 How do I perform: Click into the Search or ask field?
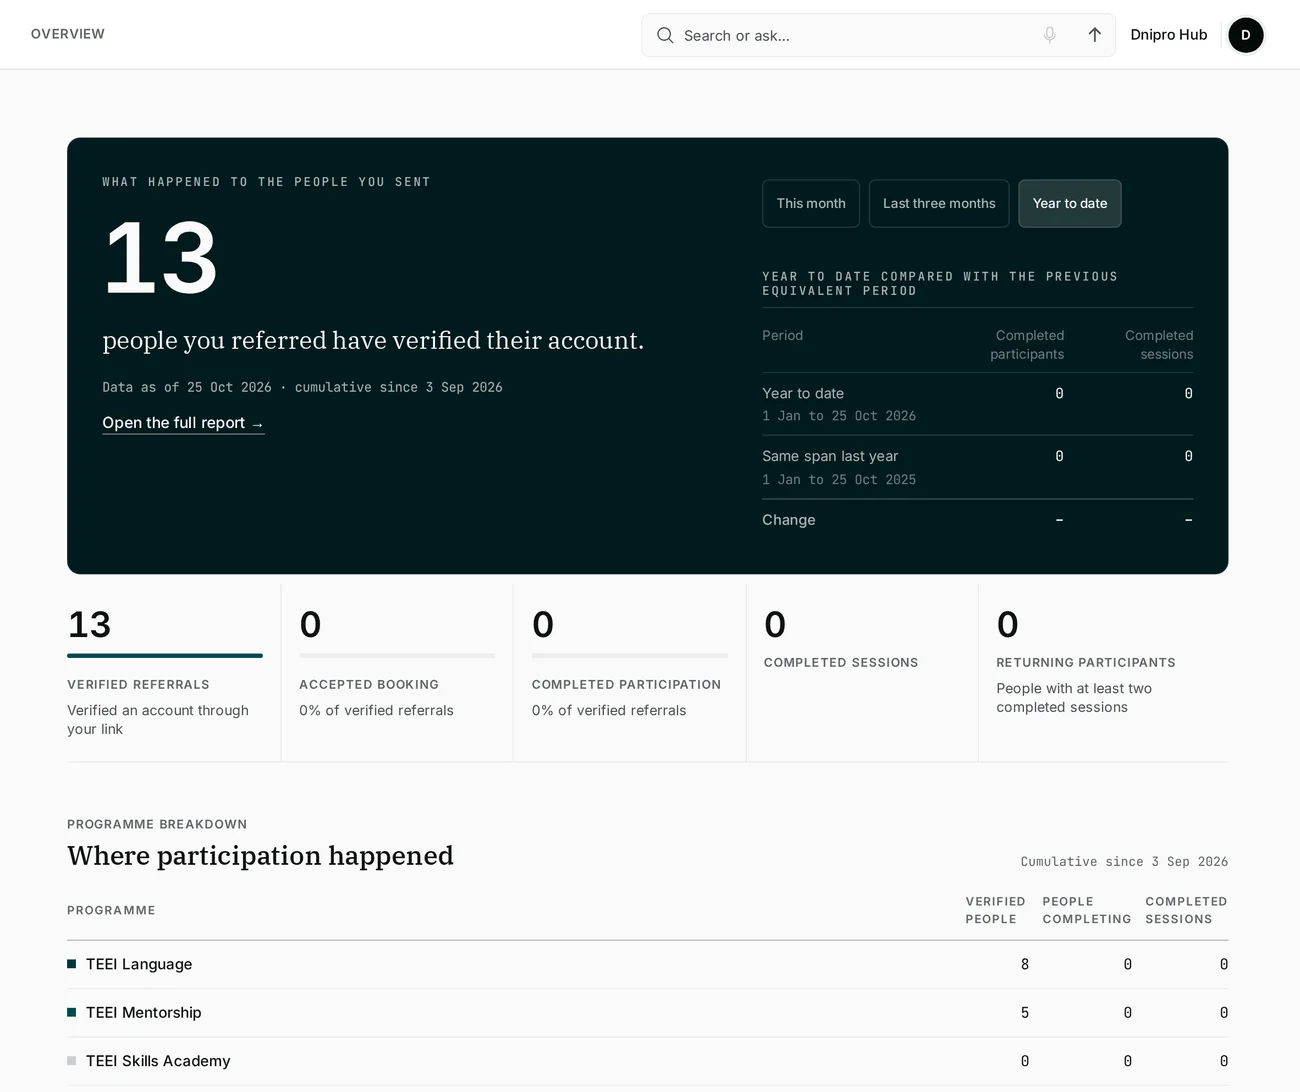click(878, 35)
